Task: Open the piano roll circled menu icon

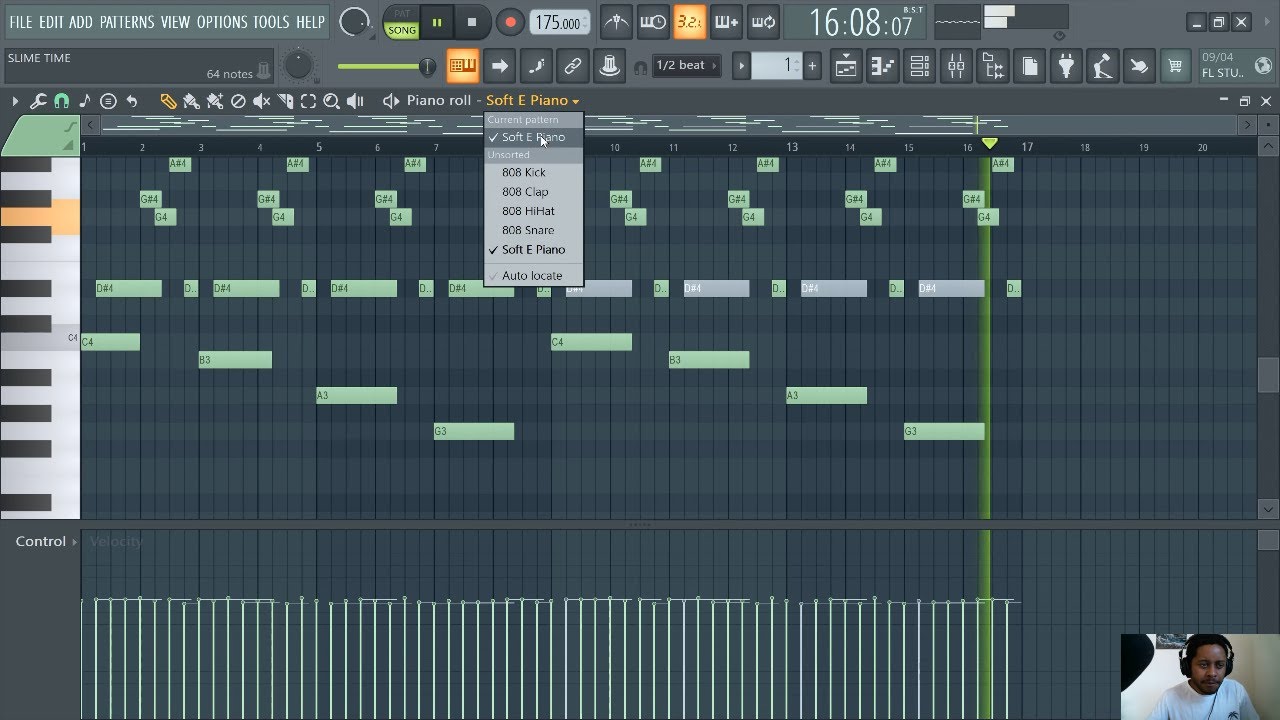Action: point(108,101)
